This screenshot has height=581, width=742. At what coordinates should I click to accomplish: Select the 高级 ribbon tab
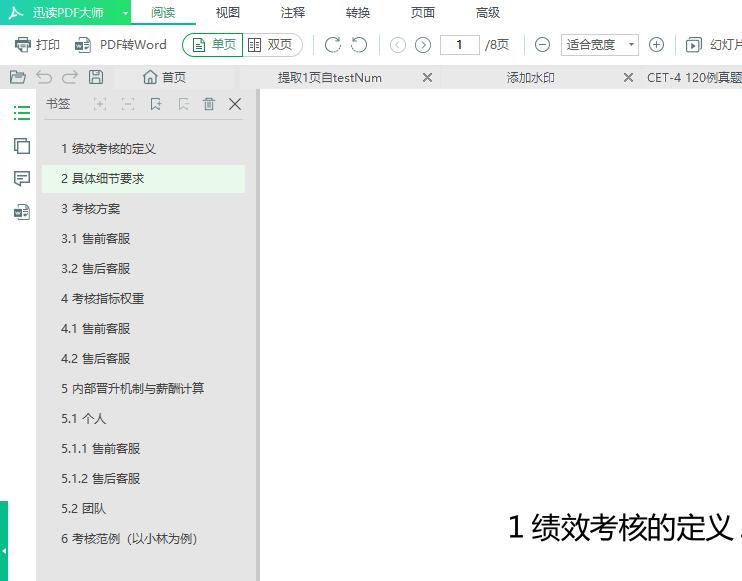487,13
